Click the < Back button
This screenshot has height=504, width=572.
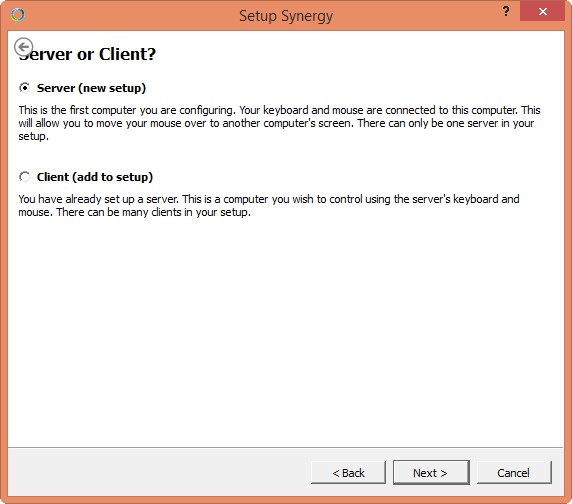coord(348,473)
